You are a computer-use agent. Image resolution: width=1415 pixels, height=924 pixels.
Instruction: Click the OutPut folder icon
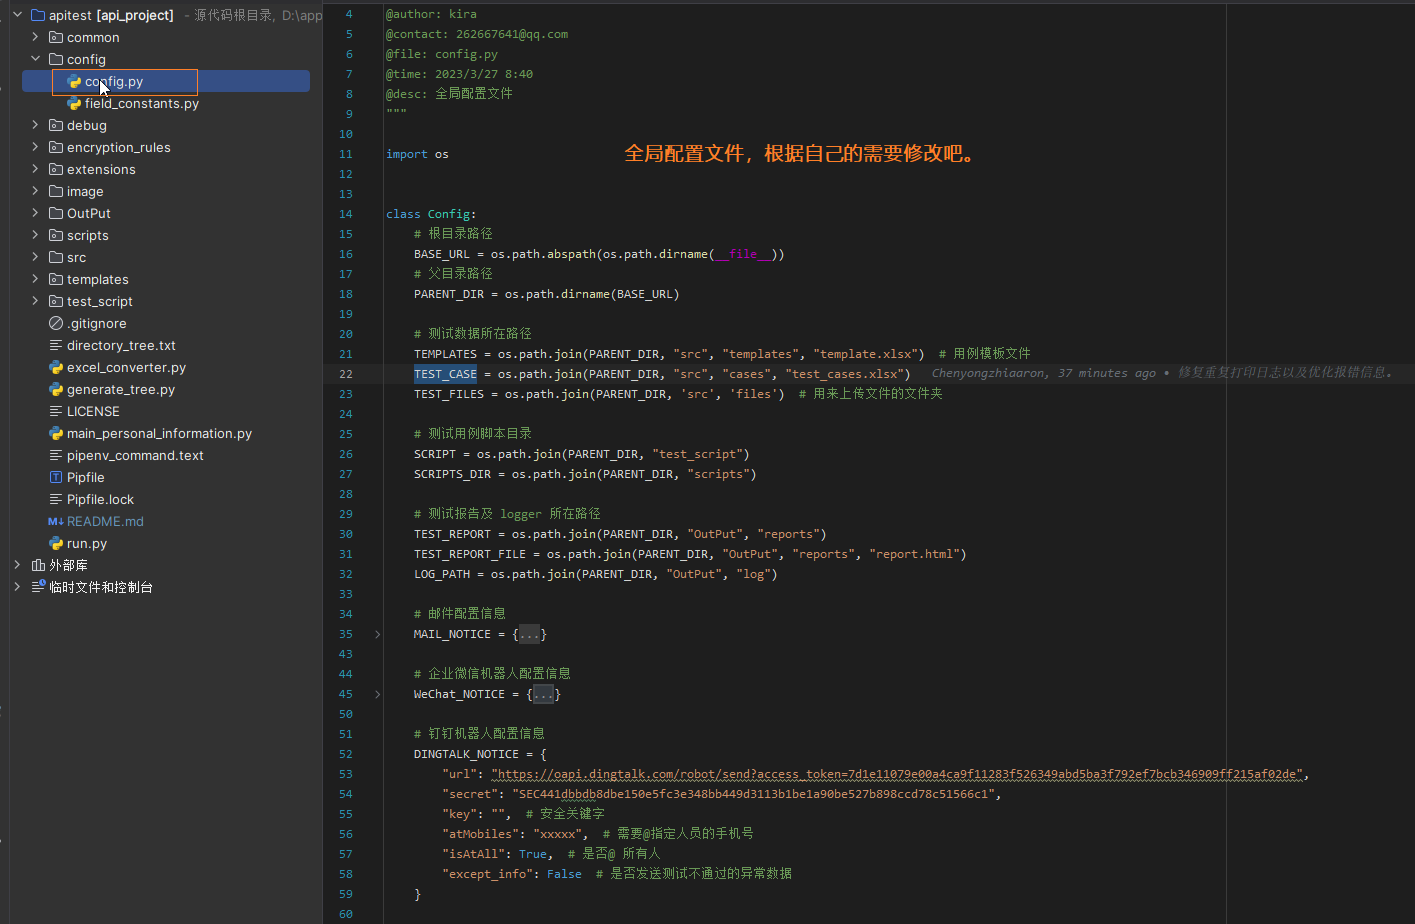coord(56,213)
